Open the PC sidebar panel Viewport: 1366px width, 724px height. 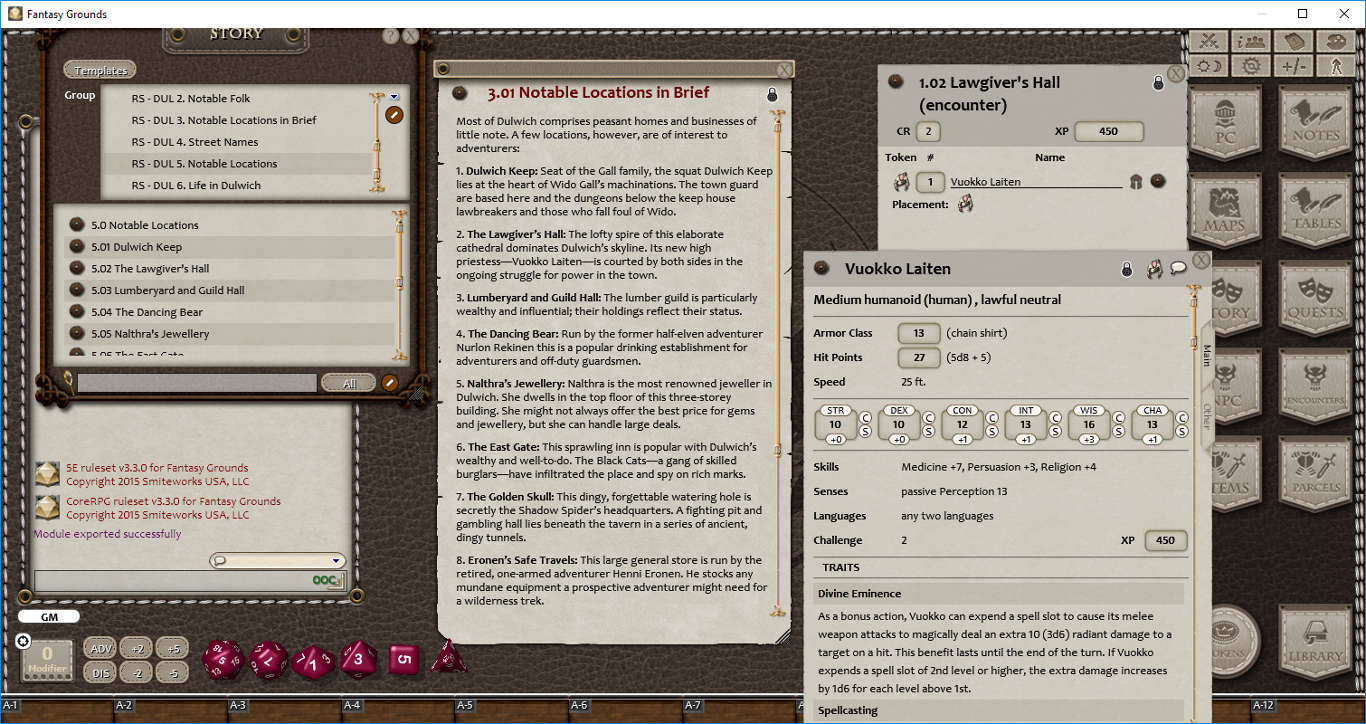(1227, 122)
